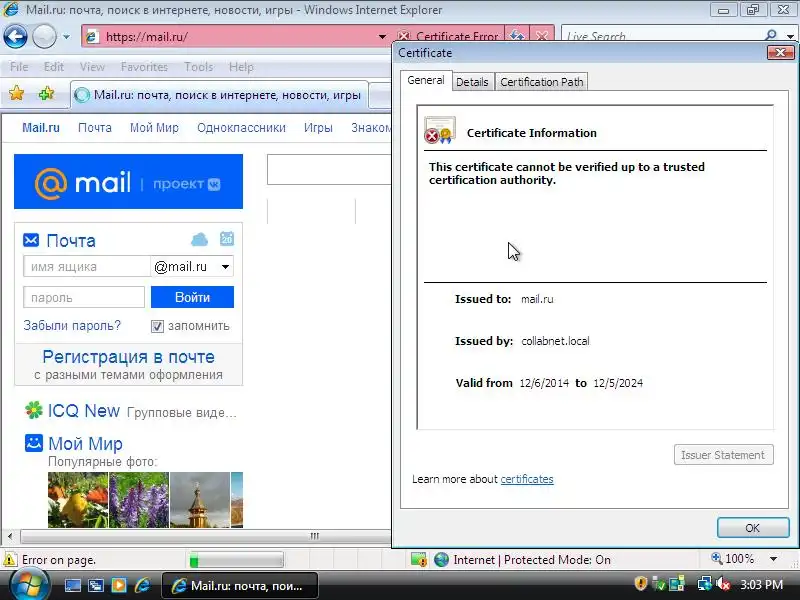
Task: Click the имя ящика mailbox name field
Action: tap(87, 266)
